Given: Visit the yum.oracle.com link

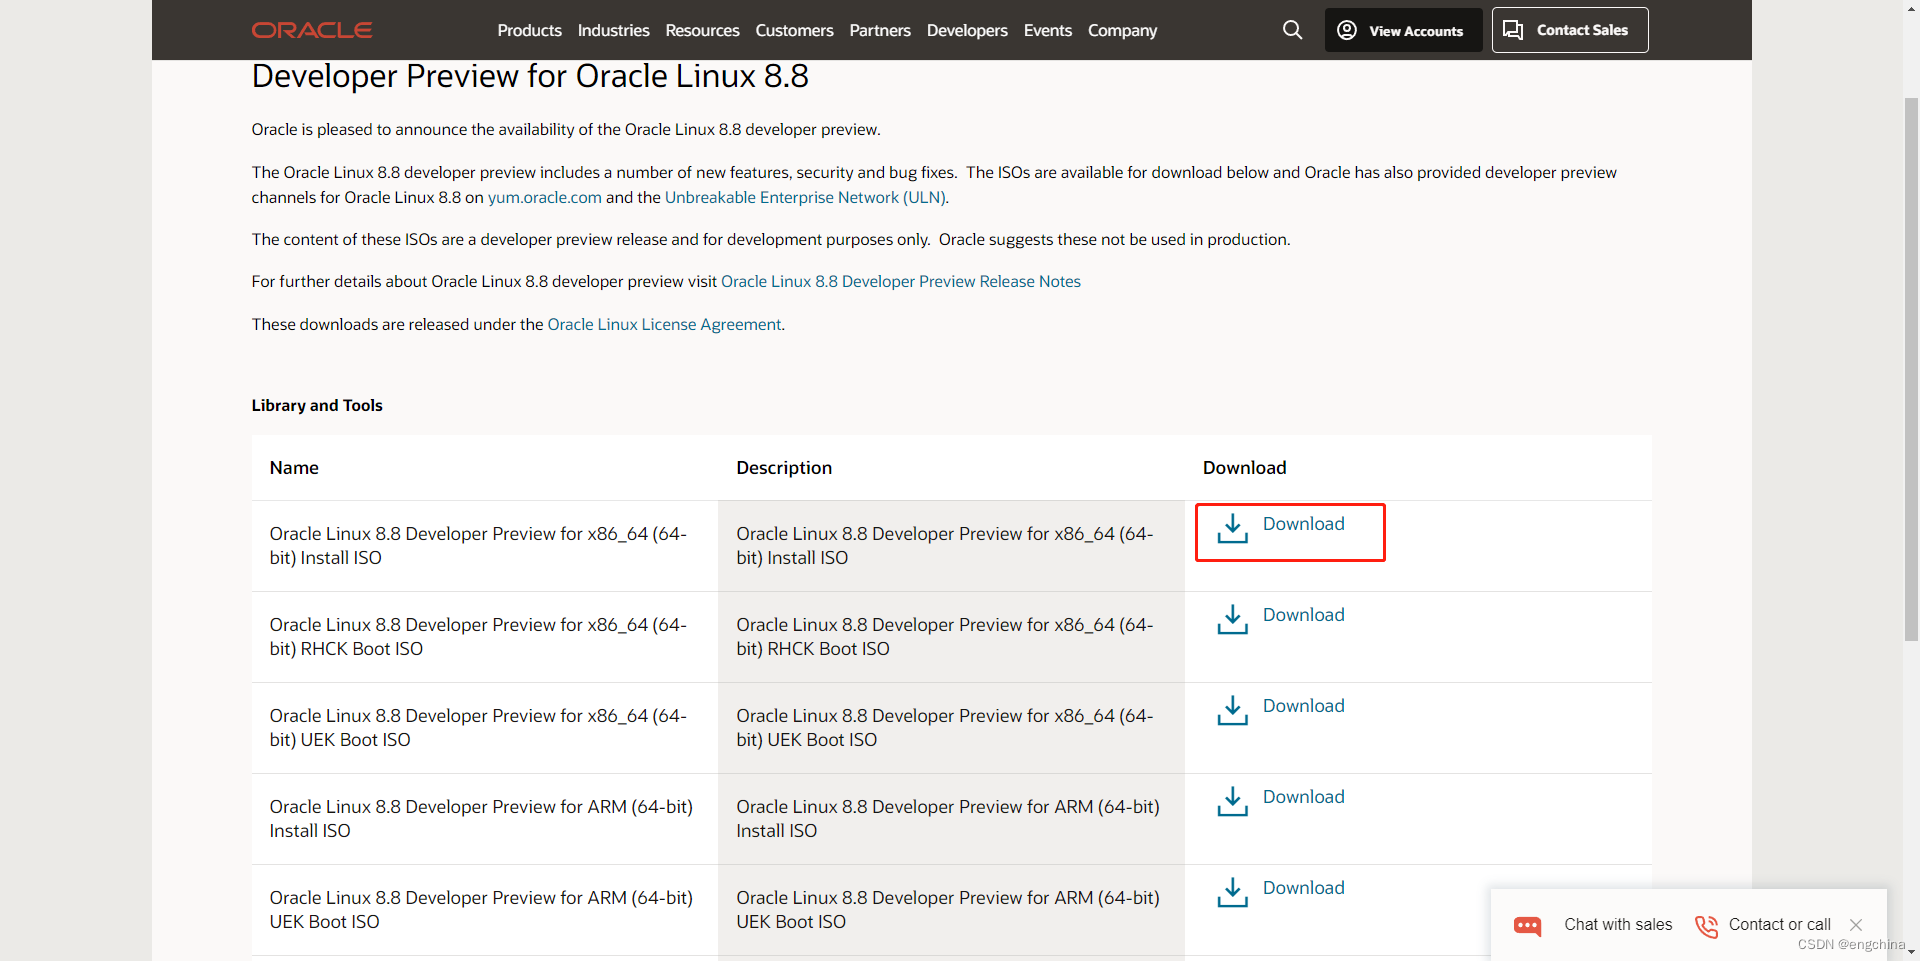Looking at the screenshot, I should click(544, 197).
